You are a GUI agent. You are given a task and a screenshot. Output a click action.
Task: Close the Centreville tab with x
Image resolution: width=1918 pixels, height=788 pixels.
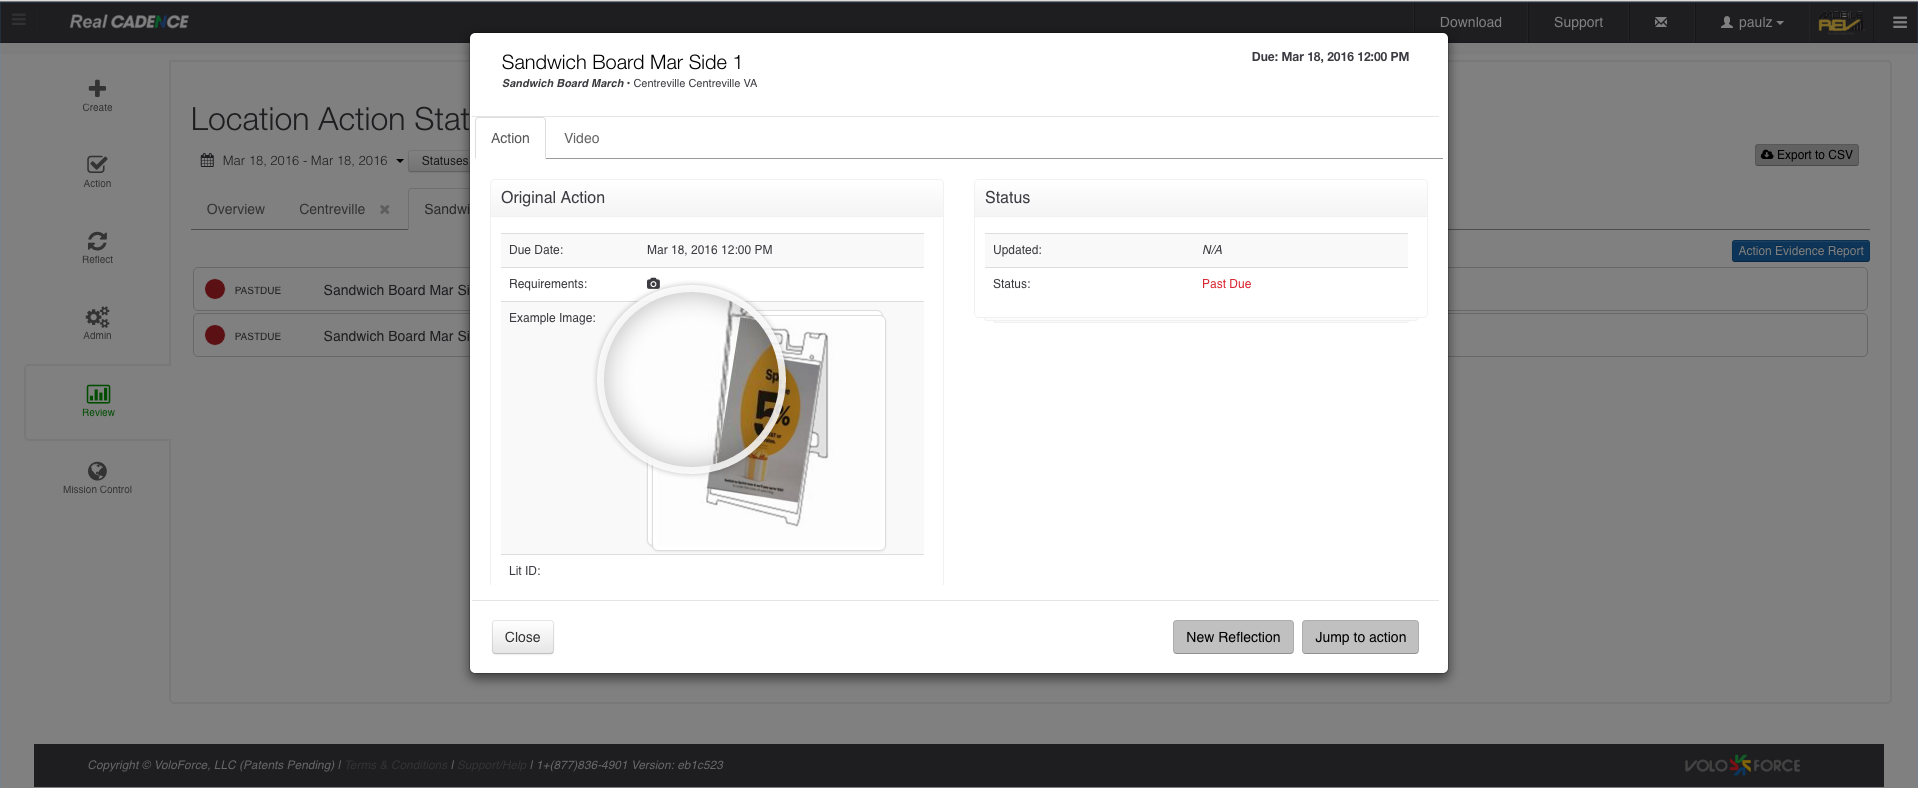tap(384, 210)
